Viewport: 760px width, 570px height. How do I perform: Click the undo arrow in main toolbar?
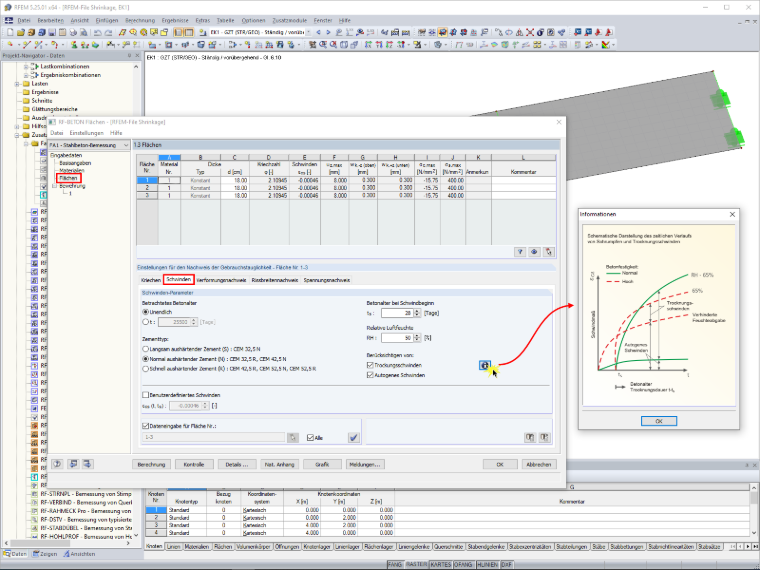pos(97,32)
